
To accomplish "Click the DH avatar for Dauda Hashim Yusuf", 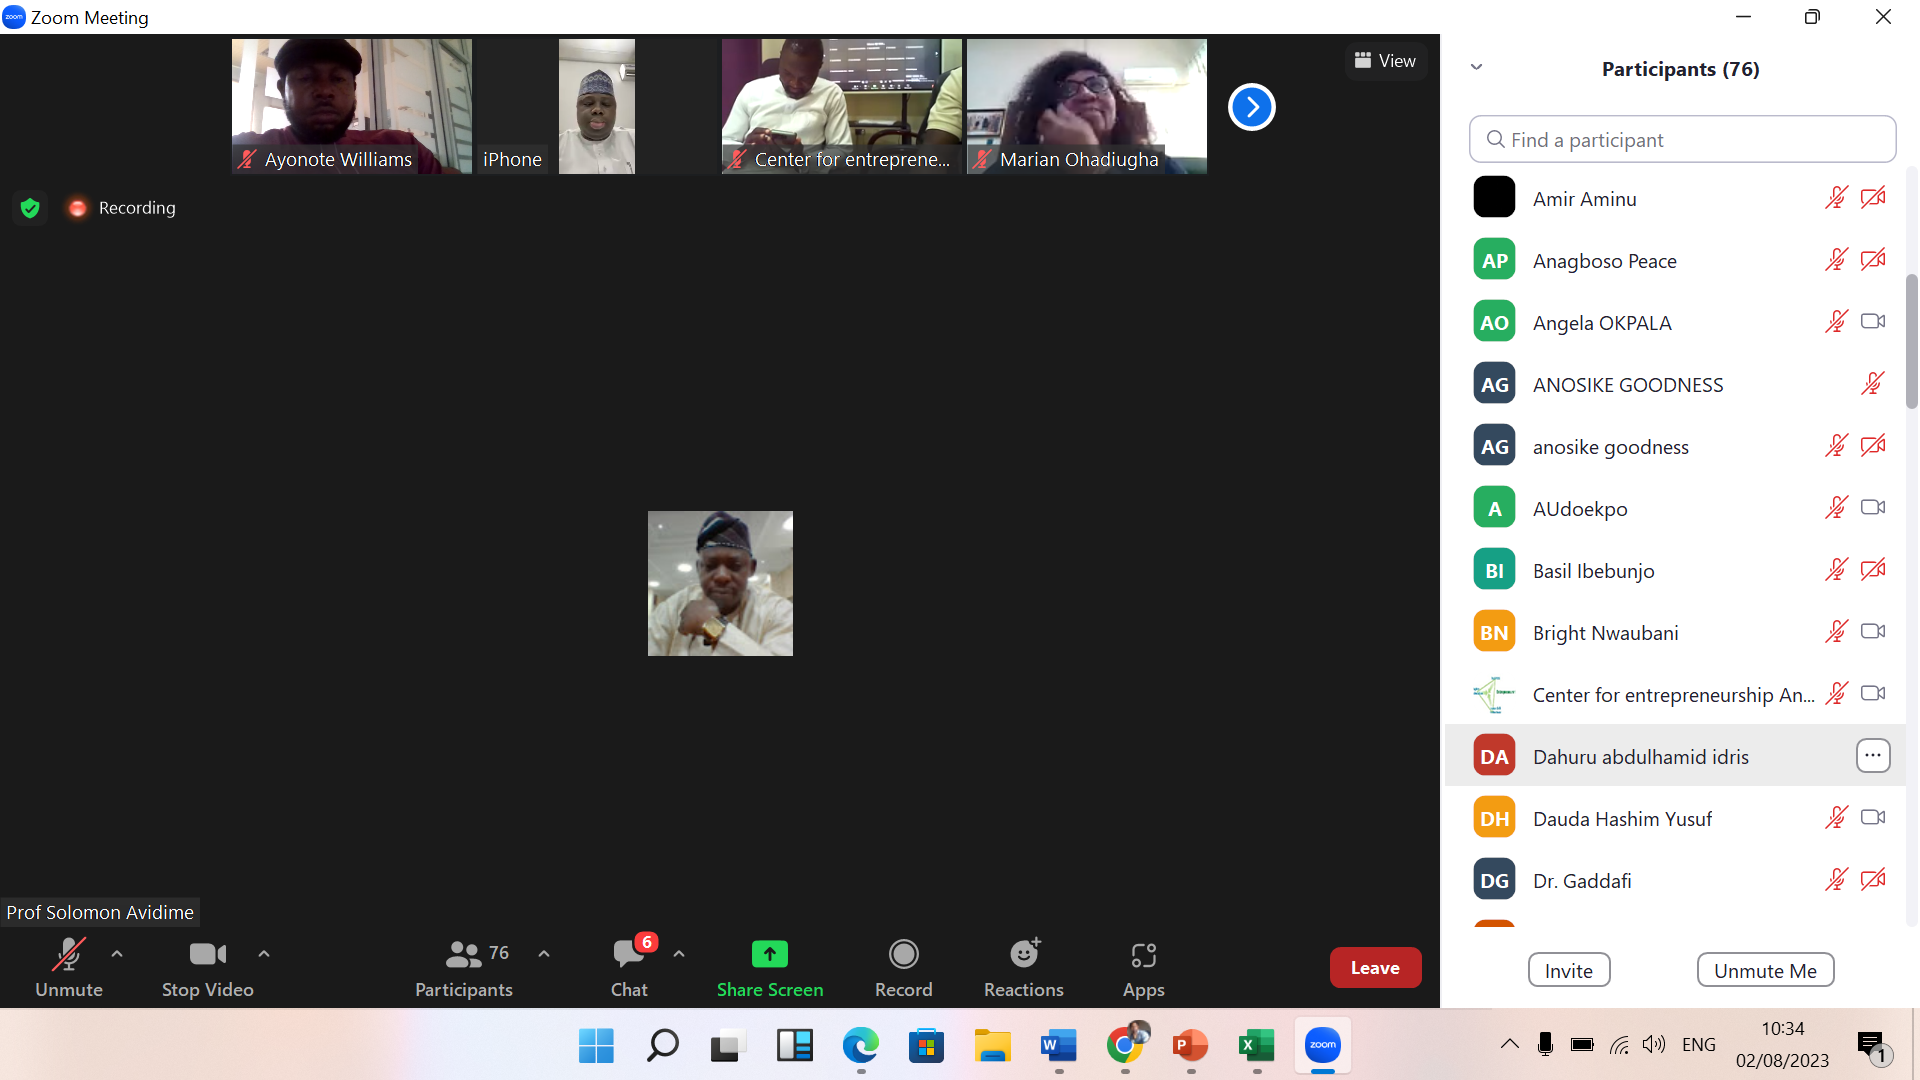I will 1494,818.
